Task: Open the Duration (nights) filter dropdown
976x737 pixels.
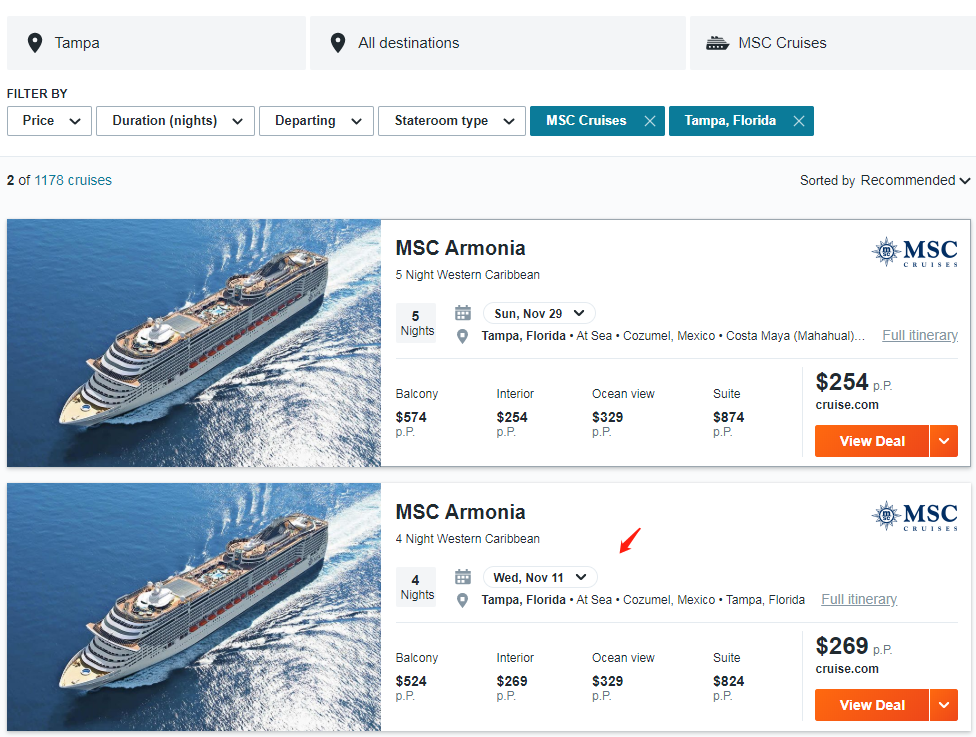Action: tap(176, 121)
